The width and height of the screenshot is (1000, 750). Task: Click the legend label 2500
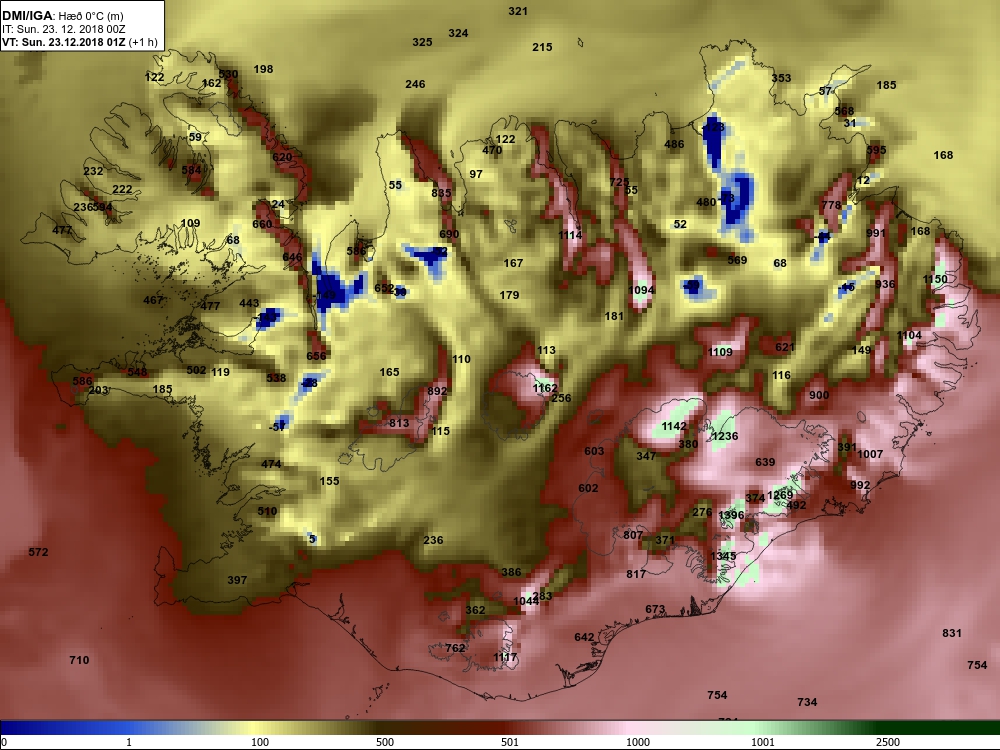click(888, 742)
